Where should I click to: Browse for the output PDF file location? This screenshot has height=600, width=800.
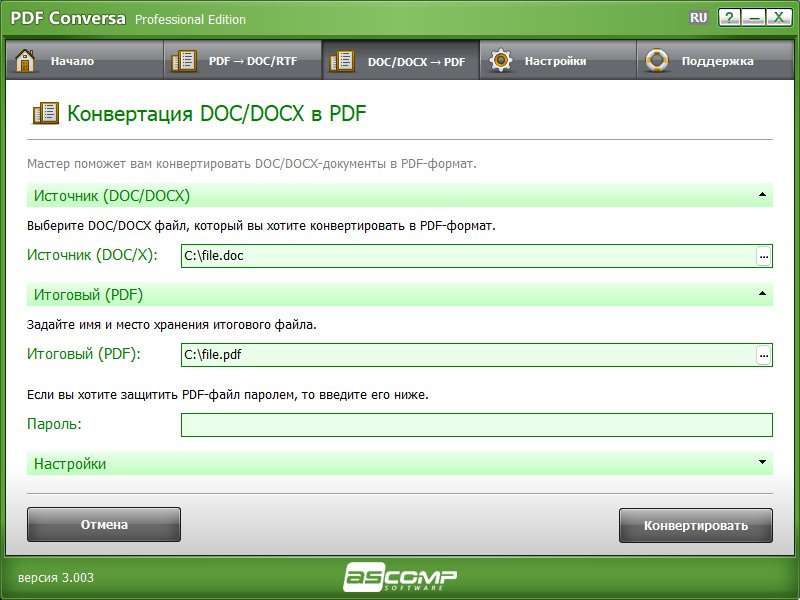point(763,355)
